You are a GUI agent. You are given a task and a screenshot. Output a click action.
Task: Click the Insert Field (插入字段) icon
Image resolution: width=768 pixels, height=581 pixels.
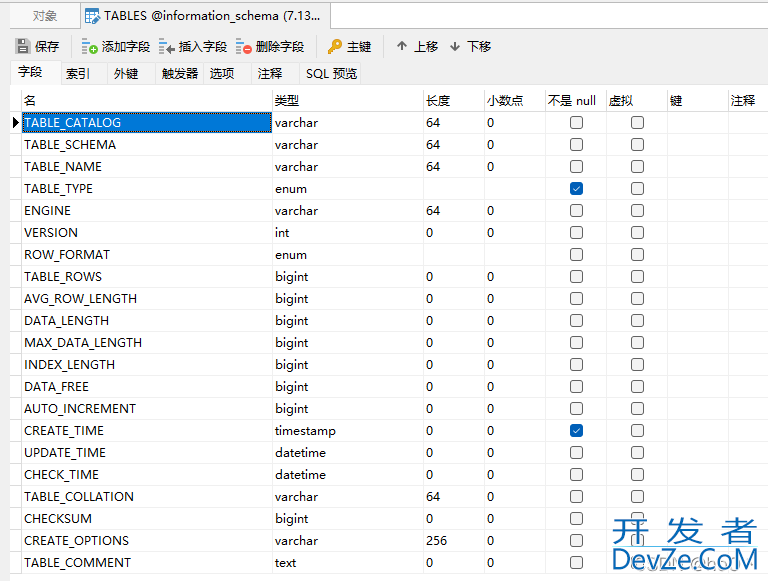point(166,46)
